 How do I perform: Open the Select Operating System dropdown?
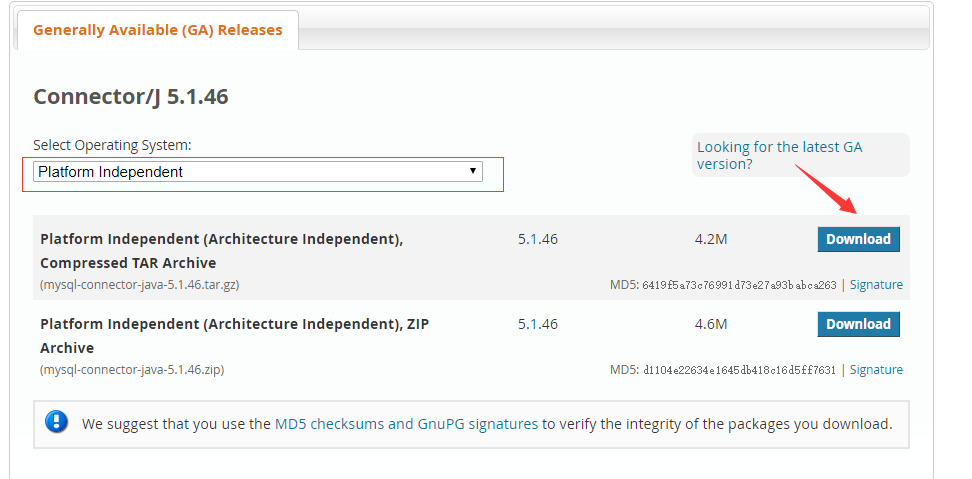pyautogui.click(x=258, y=172)
